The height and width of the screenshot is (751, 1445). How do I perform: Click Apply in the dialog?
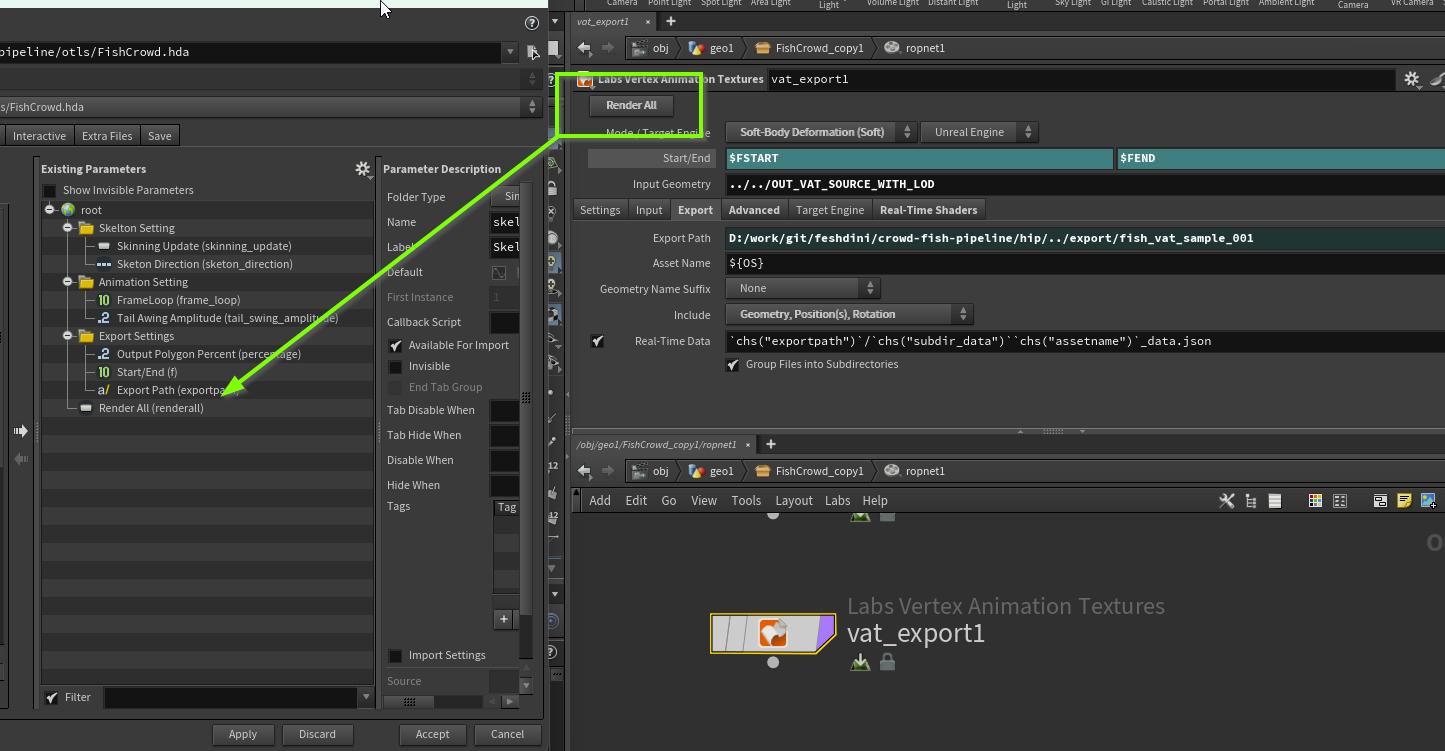(243, 734)
